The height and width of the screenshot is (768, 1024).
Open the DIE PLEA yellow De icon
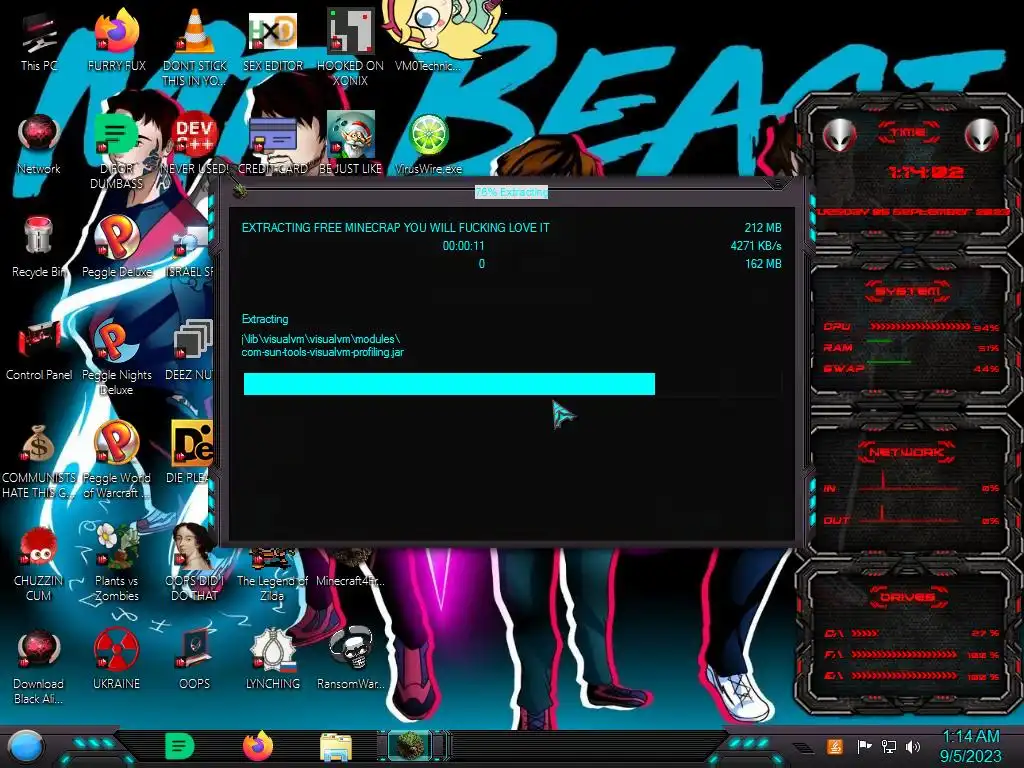(x=190, y=453)
